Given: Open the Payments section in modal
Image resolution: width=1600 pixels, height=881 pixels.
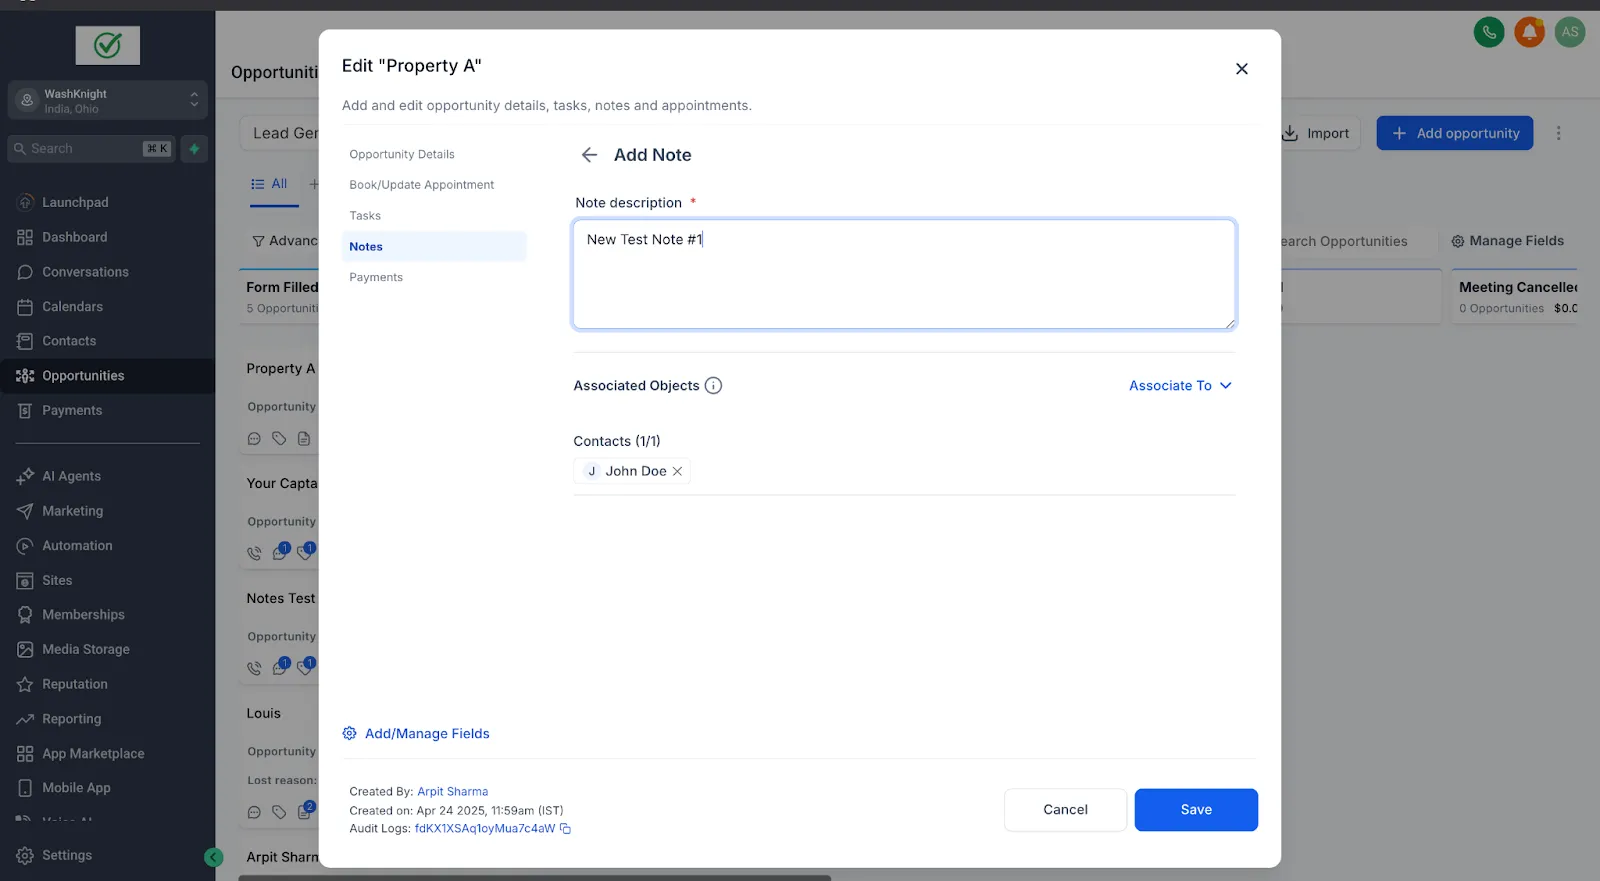Looking at the screenshot, I should pos(376,278).
